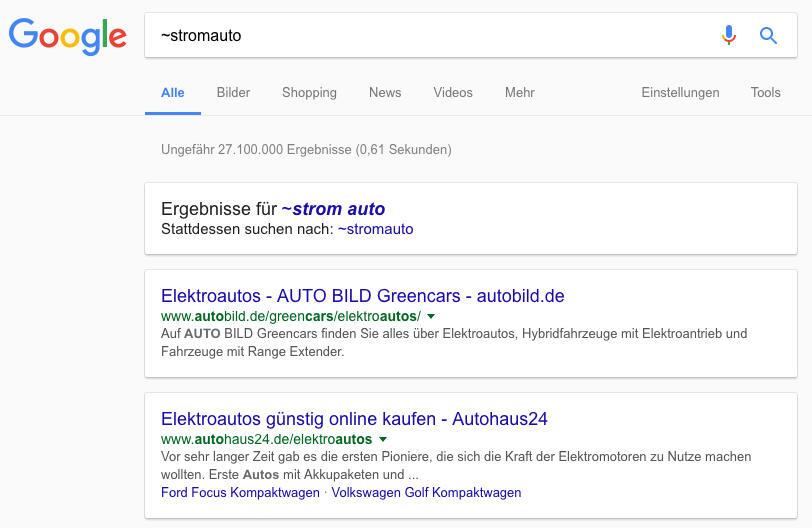
Task: Click the ~strom auto corrected query link
Action: (x=333, y=209)
